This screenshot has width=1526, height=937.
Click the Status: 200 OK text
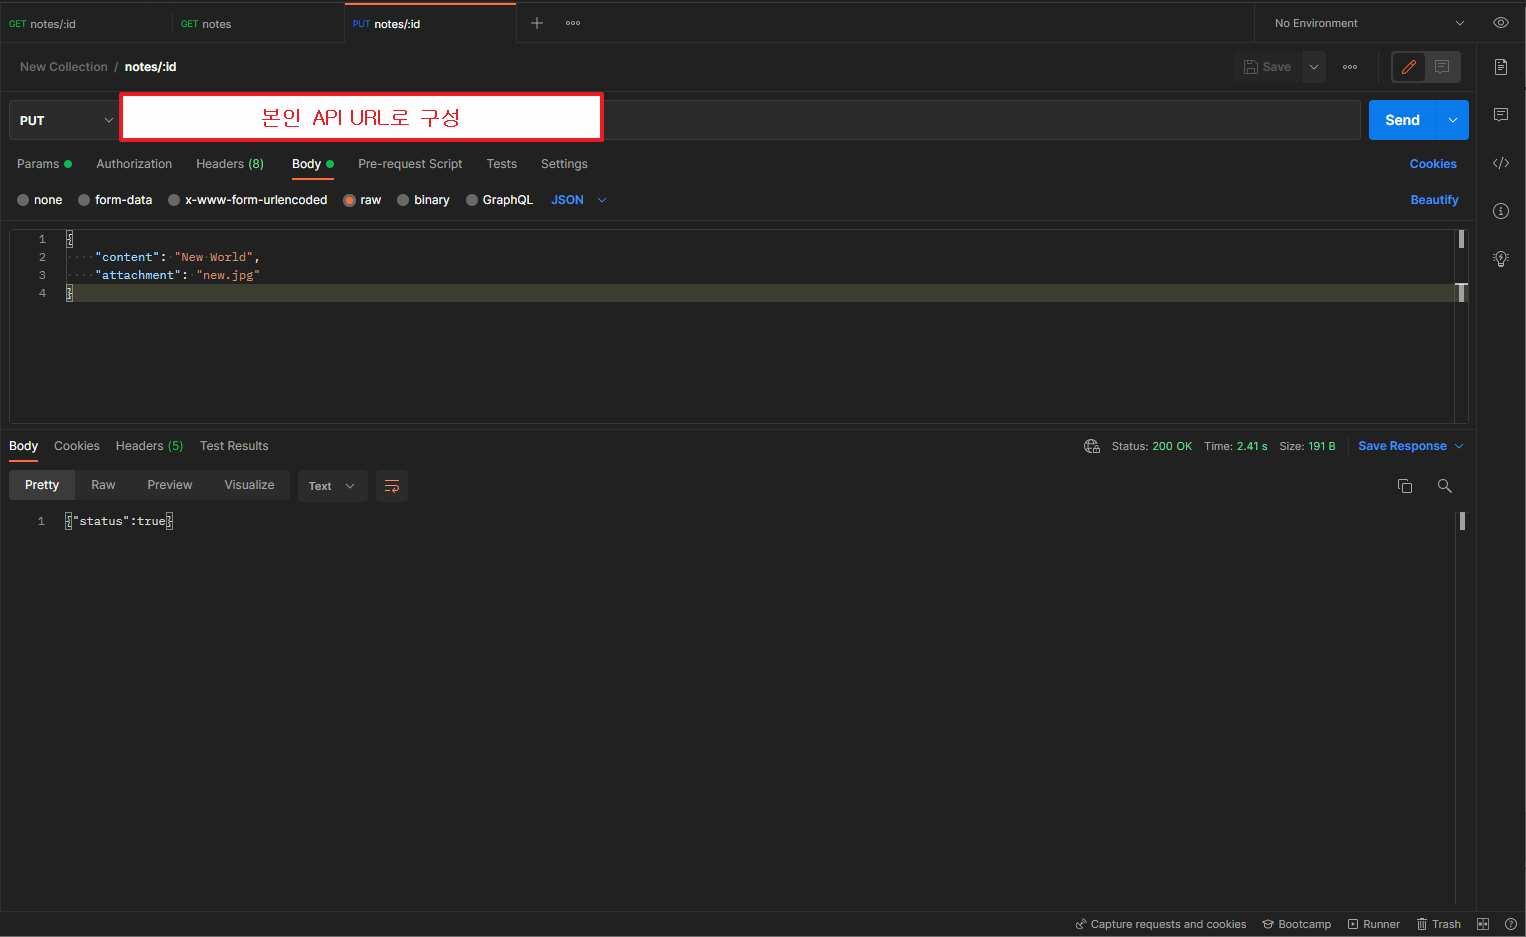1152,446
